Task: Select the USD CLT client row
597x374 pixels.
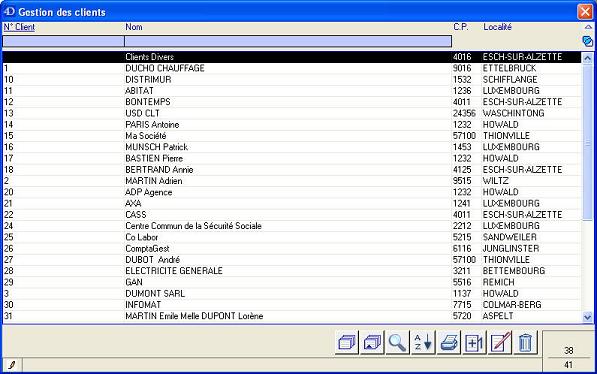Action: 292,113
